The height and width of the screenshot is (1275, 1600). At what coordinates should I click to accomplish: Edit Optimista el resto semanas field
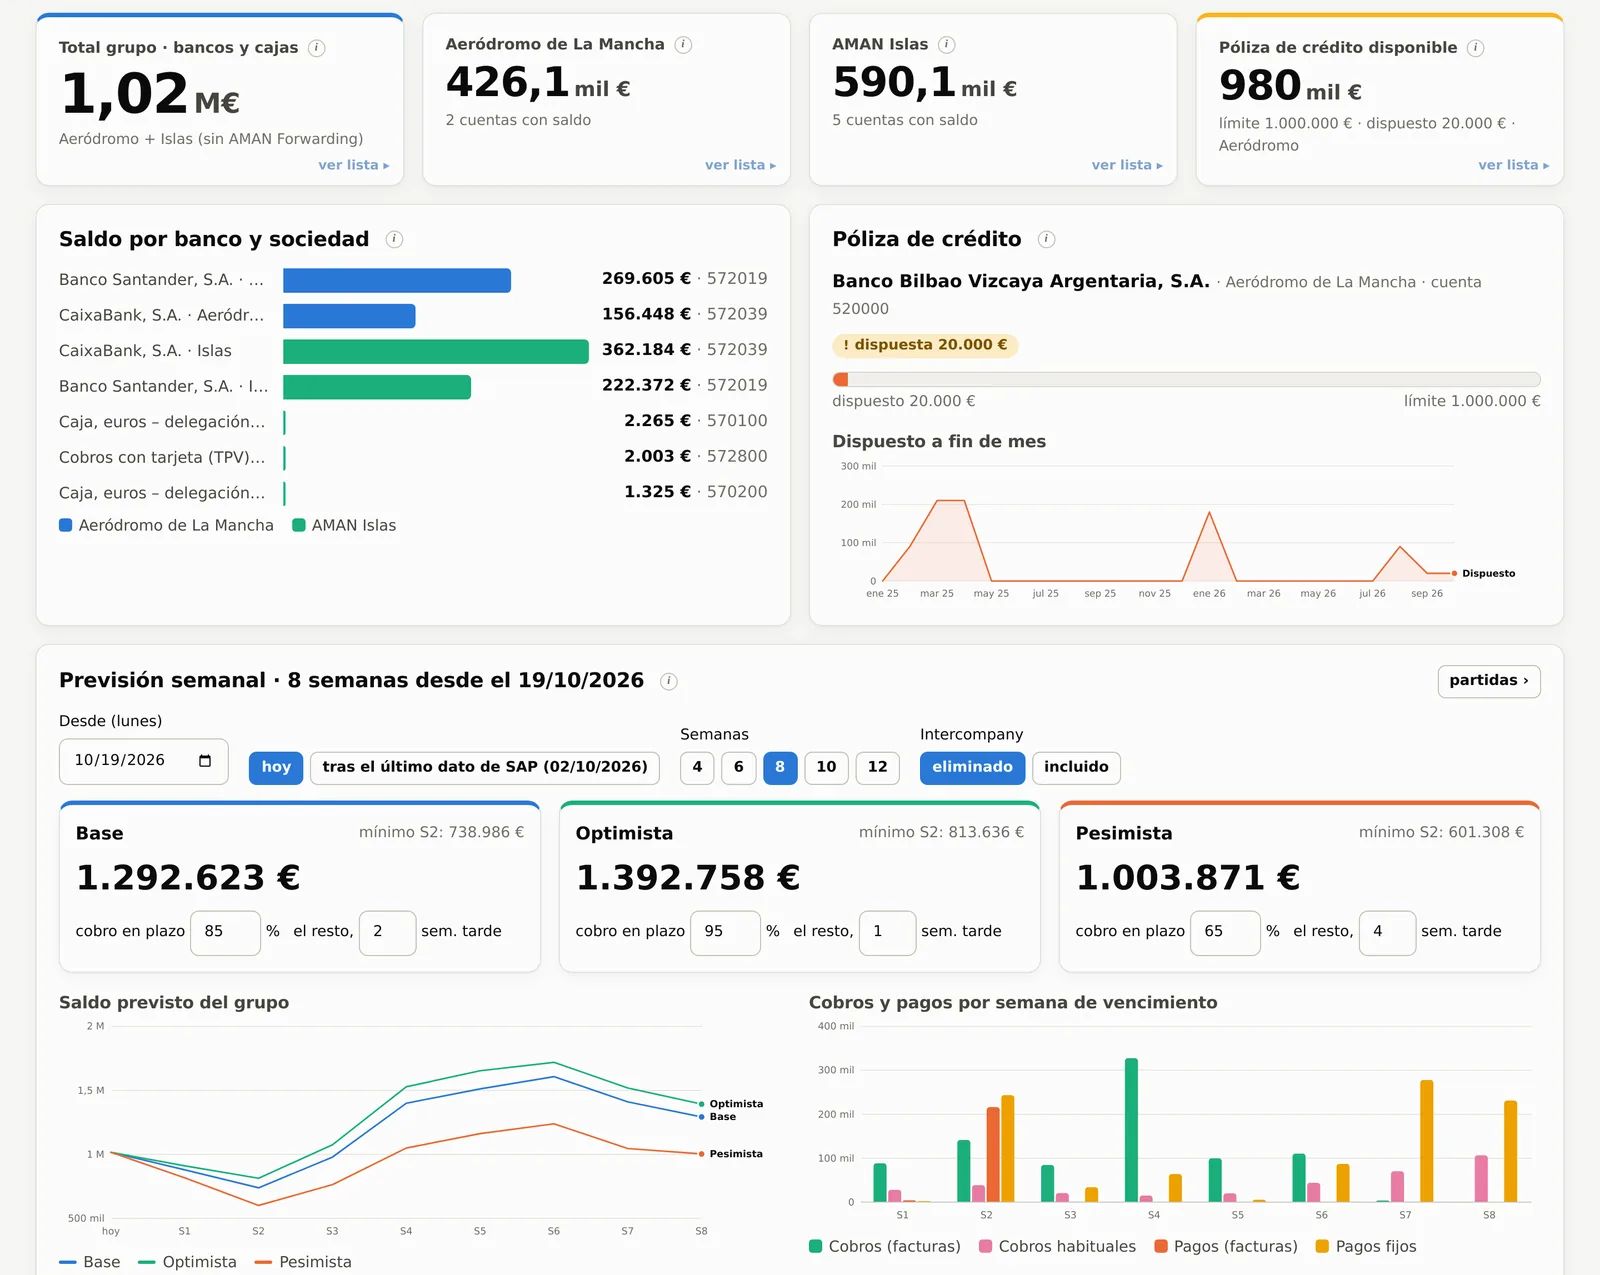[x=887, y=932]
